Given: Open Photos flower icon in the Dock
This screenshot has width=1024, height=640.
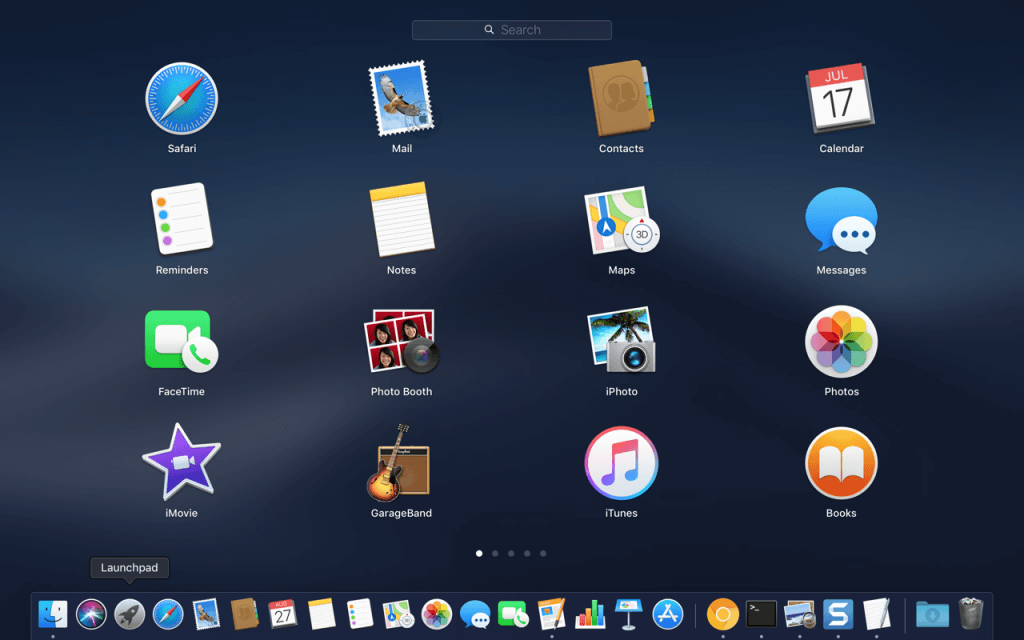Looking at the screenshot, I should (x=437, y=615).
